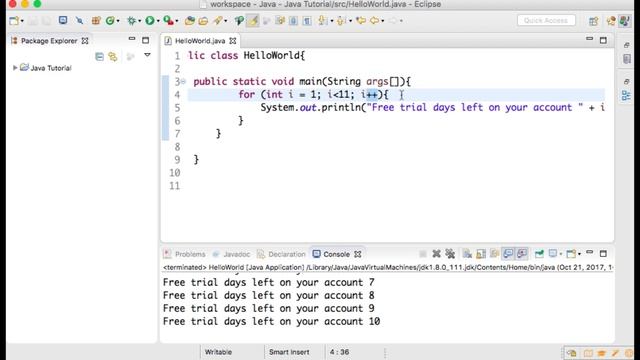Viewport: 640px width, 360px height.
Task: Toggle Scroll Lock in Console
Action: pos(481,254)
